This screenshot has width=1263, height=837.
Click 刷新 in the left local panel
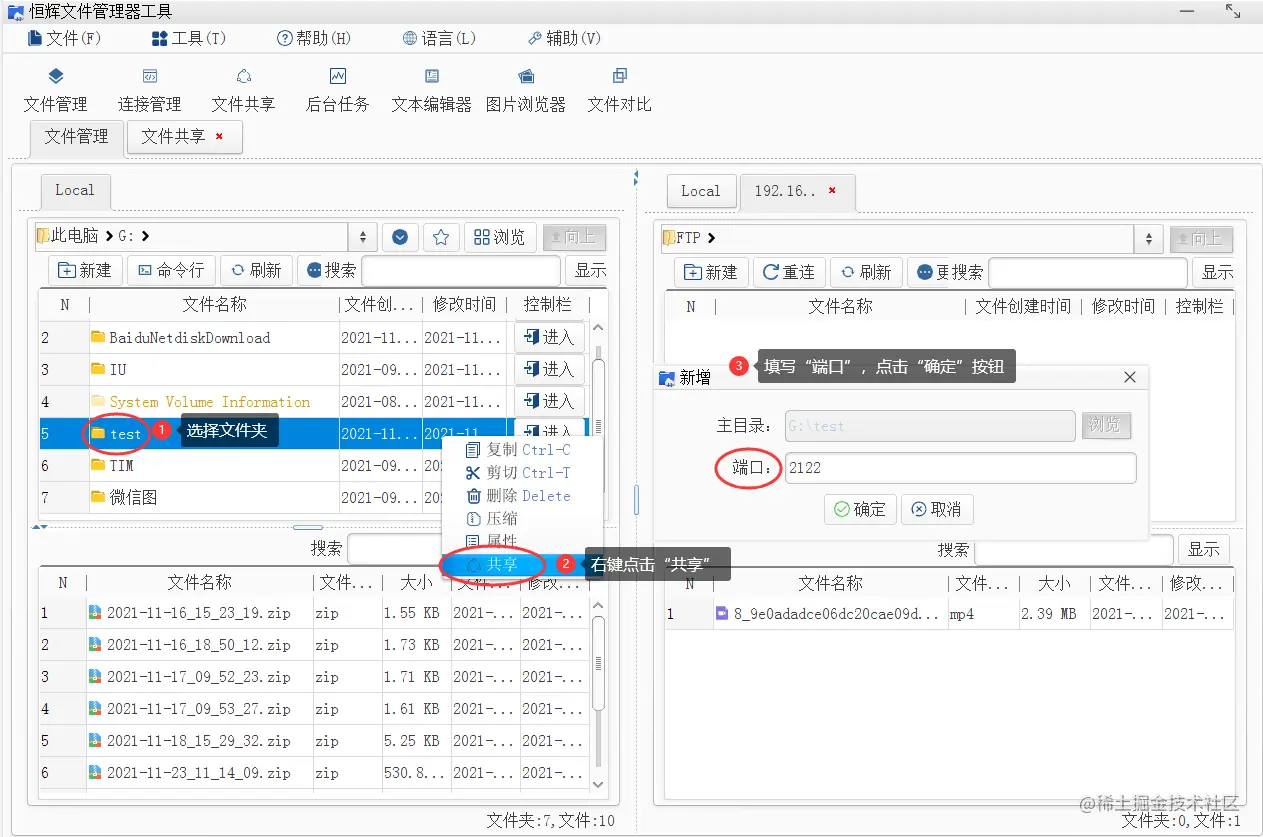[x=257, y=270]
